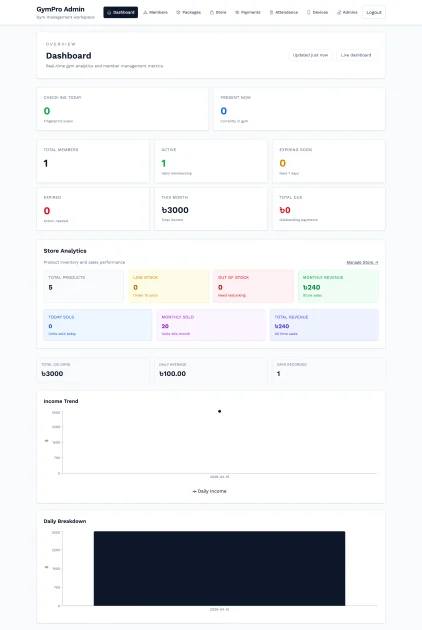422x630 pixels.
Task: Click the Active members value
Action: click(x=164, y=163)
